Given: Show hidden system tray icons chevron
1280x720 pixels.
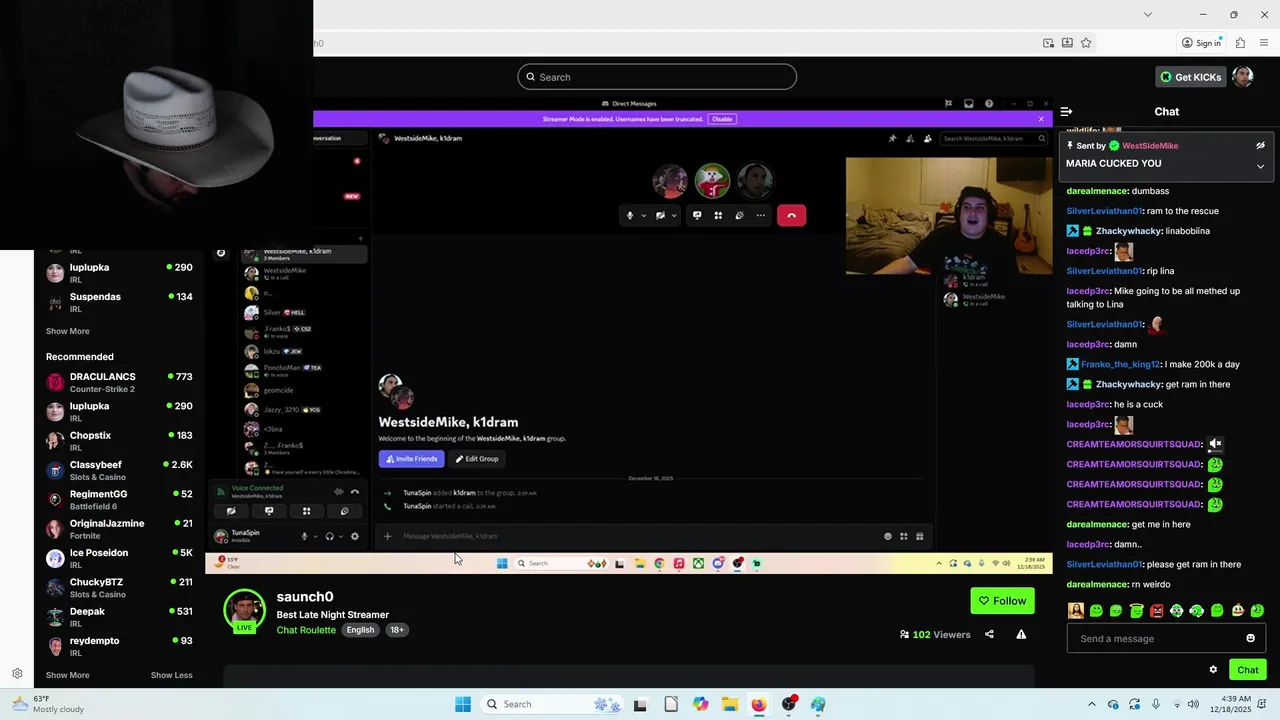Looking at the screenshot, I should pyautogui.click(x=1091, y=704).
